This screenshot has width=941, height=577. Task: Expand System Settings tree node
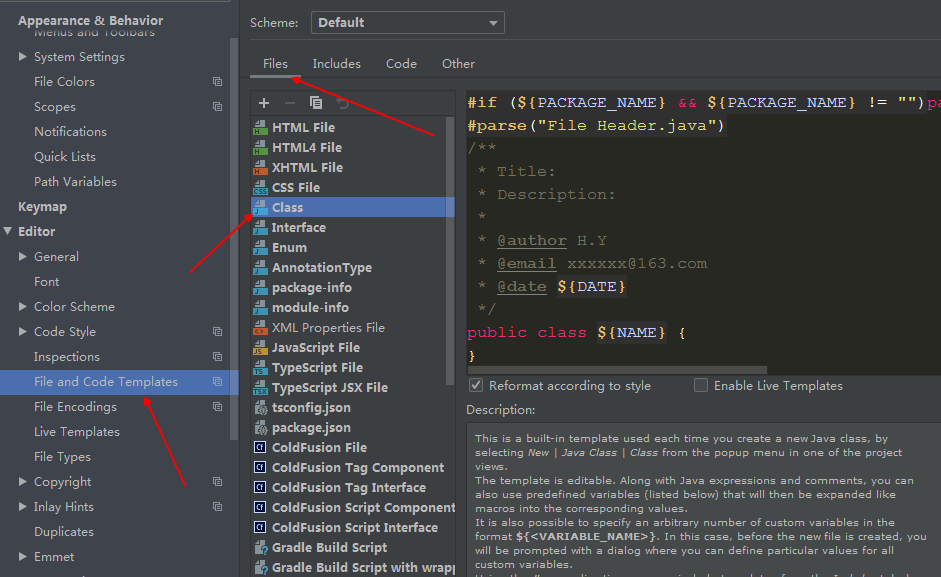[23, 56]
